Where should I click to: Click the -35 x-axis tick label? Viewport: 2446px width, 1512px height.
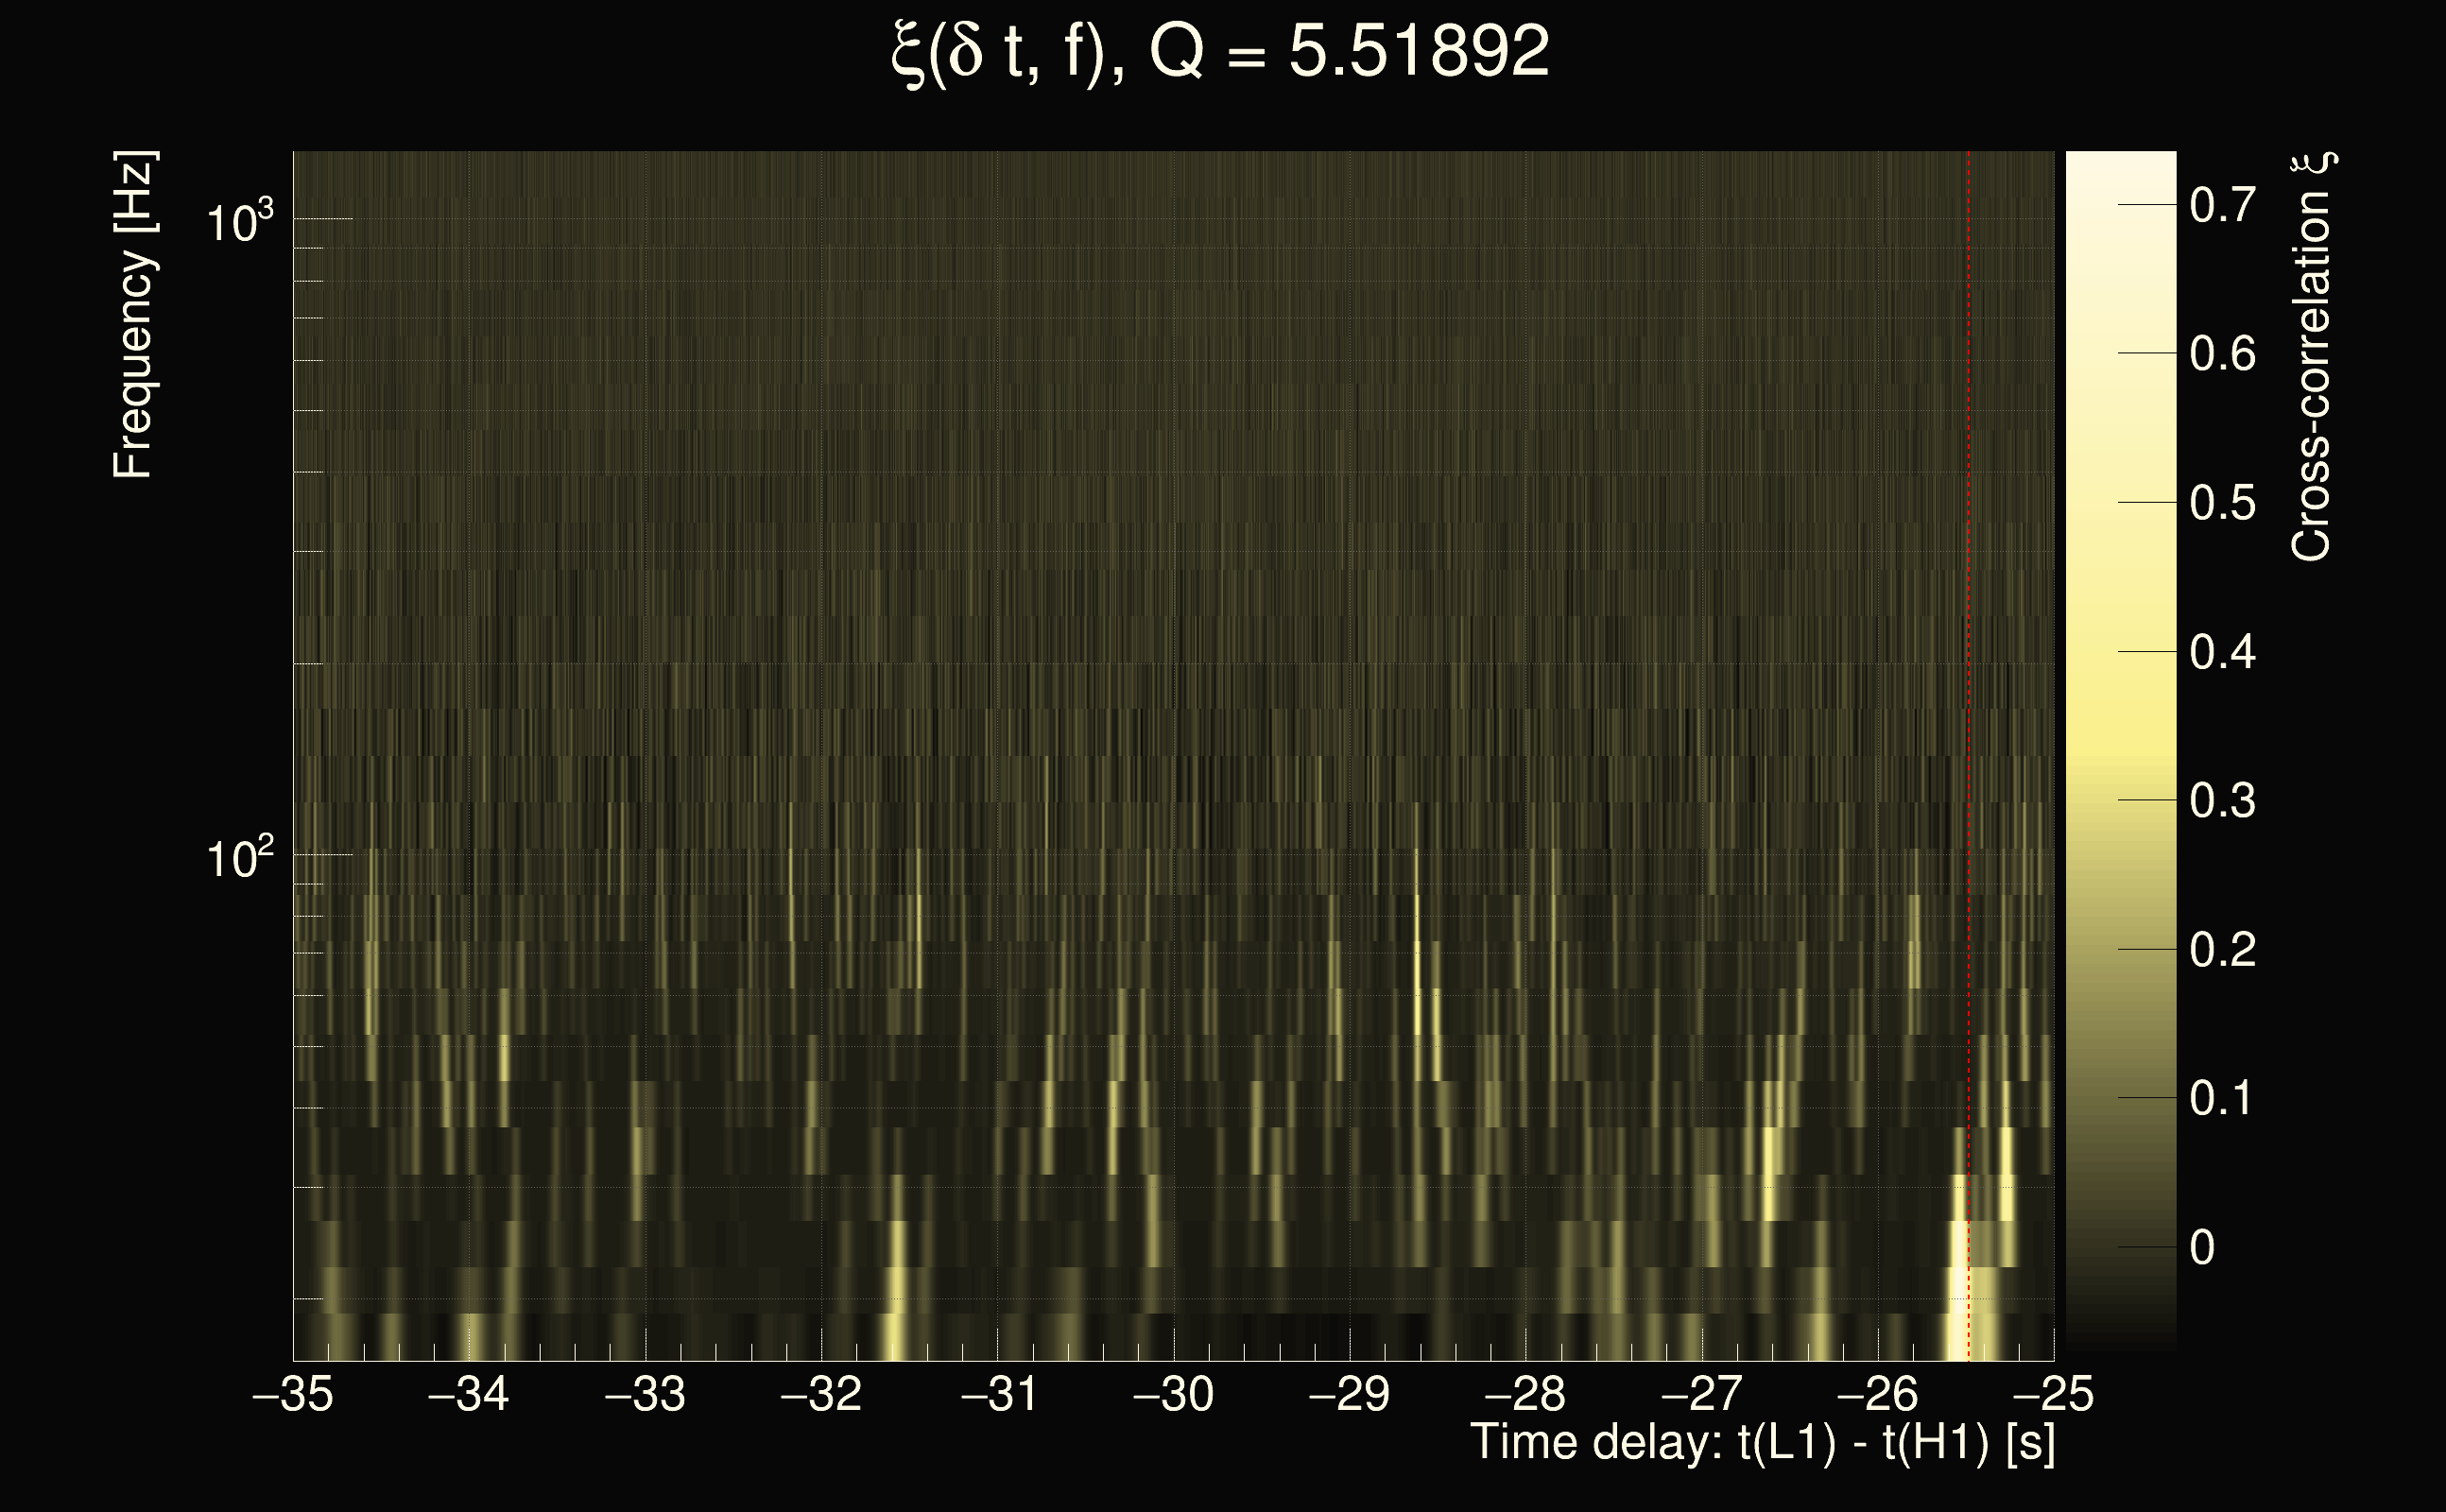(293, 1394)
